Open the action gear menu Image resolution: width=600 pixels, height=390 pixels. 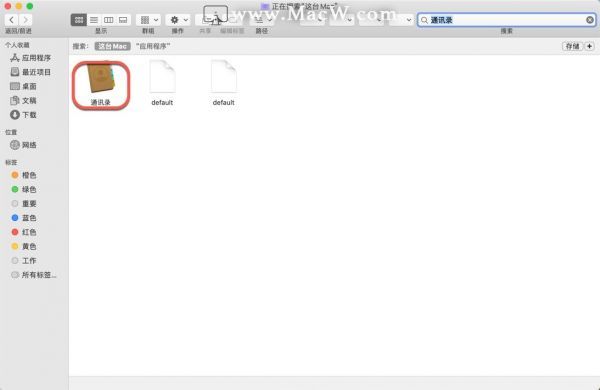178,20
